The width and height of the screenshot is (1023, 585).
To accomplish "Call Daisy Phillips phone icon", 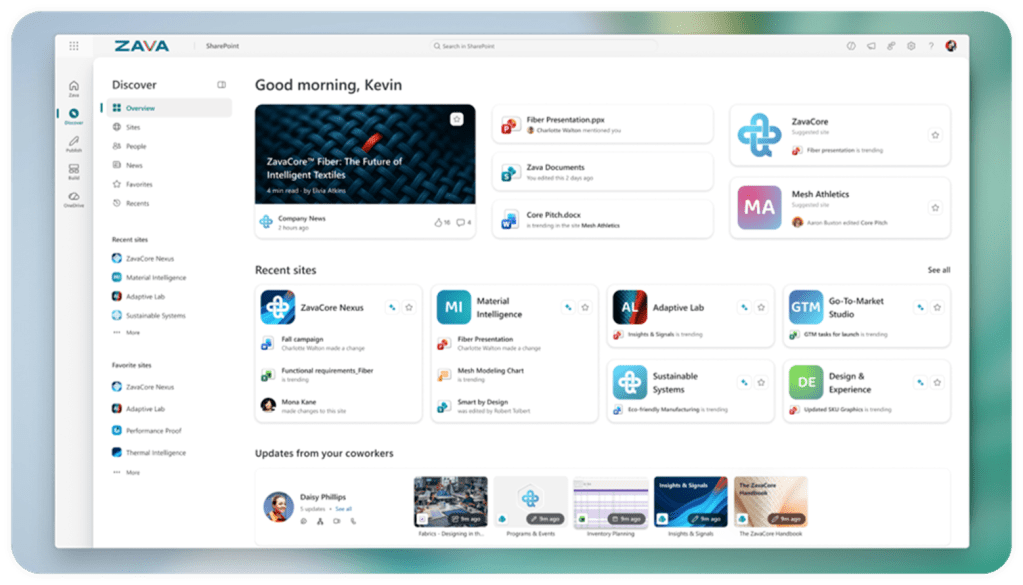I will coord(353,521).
